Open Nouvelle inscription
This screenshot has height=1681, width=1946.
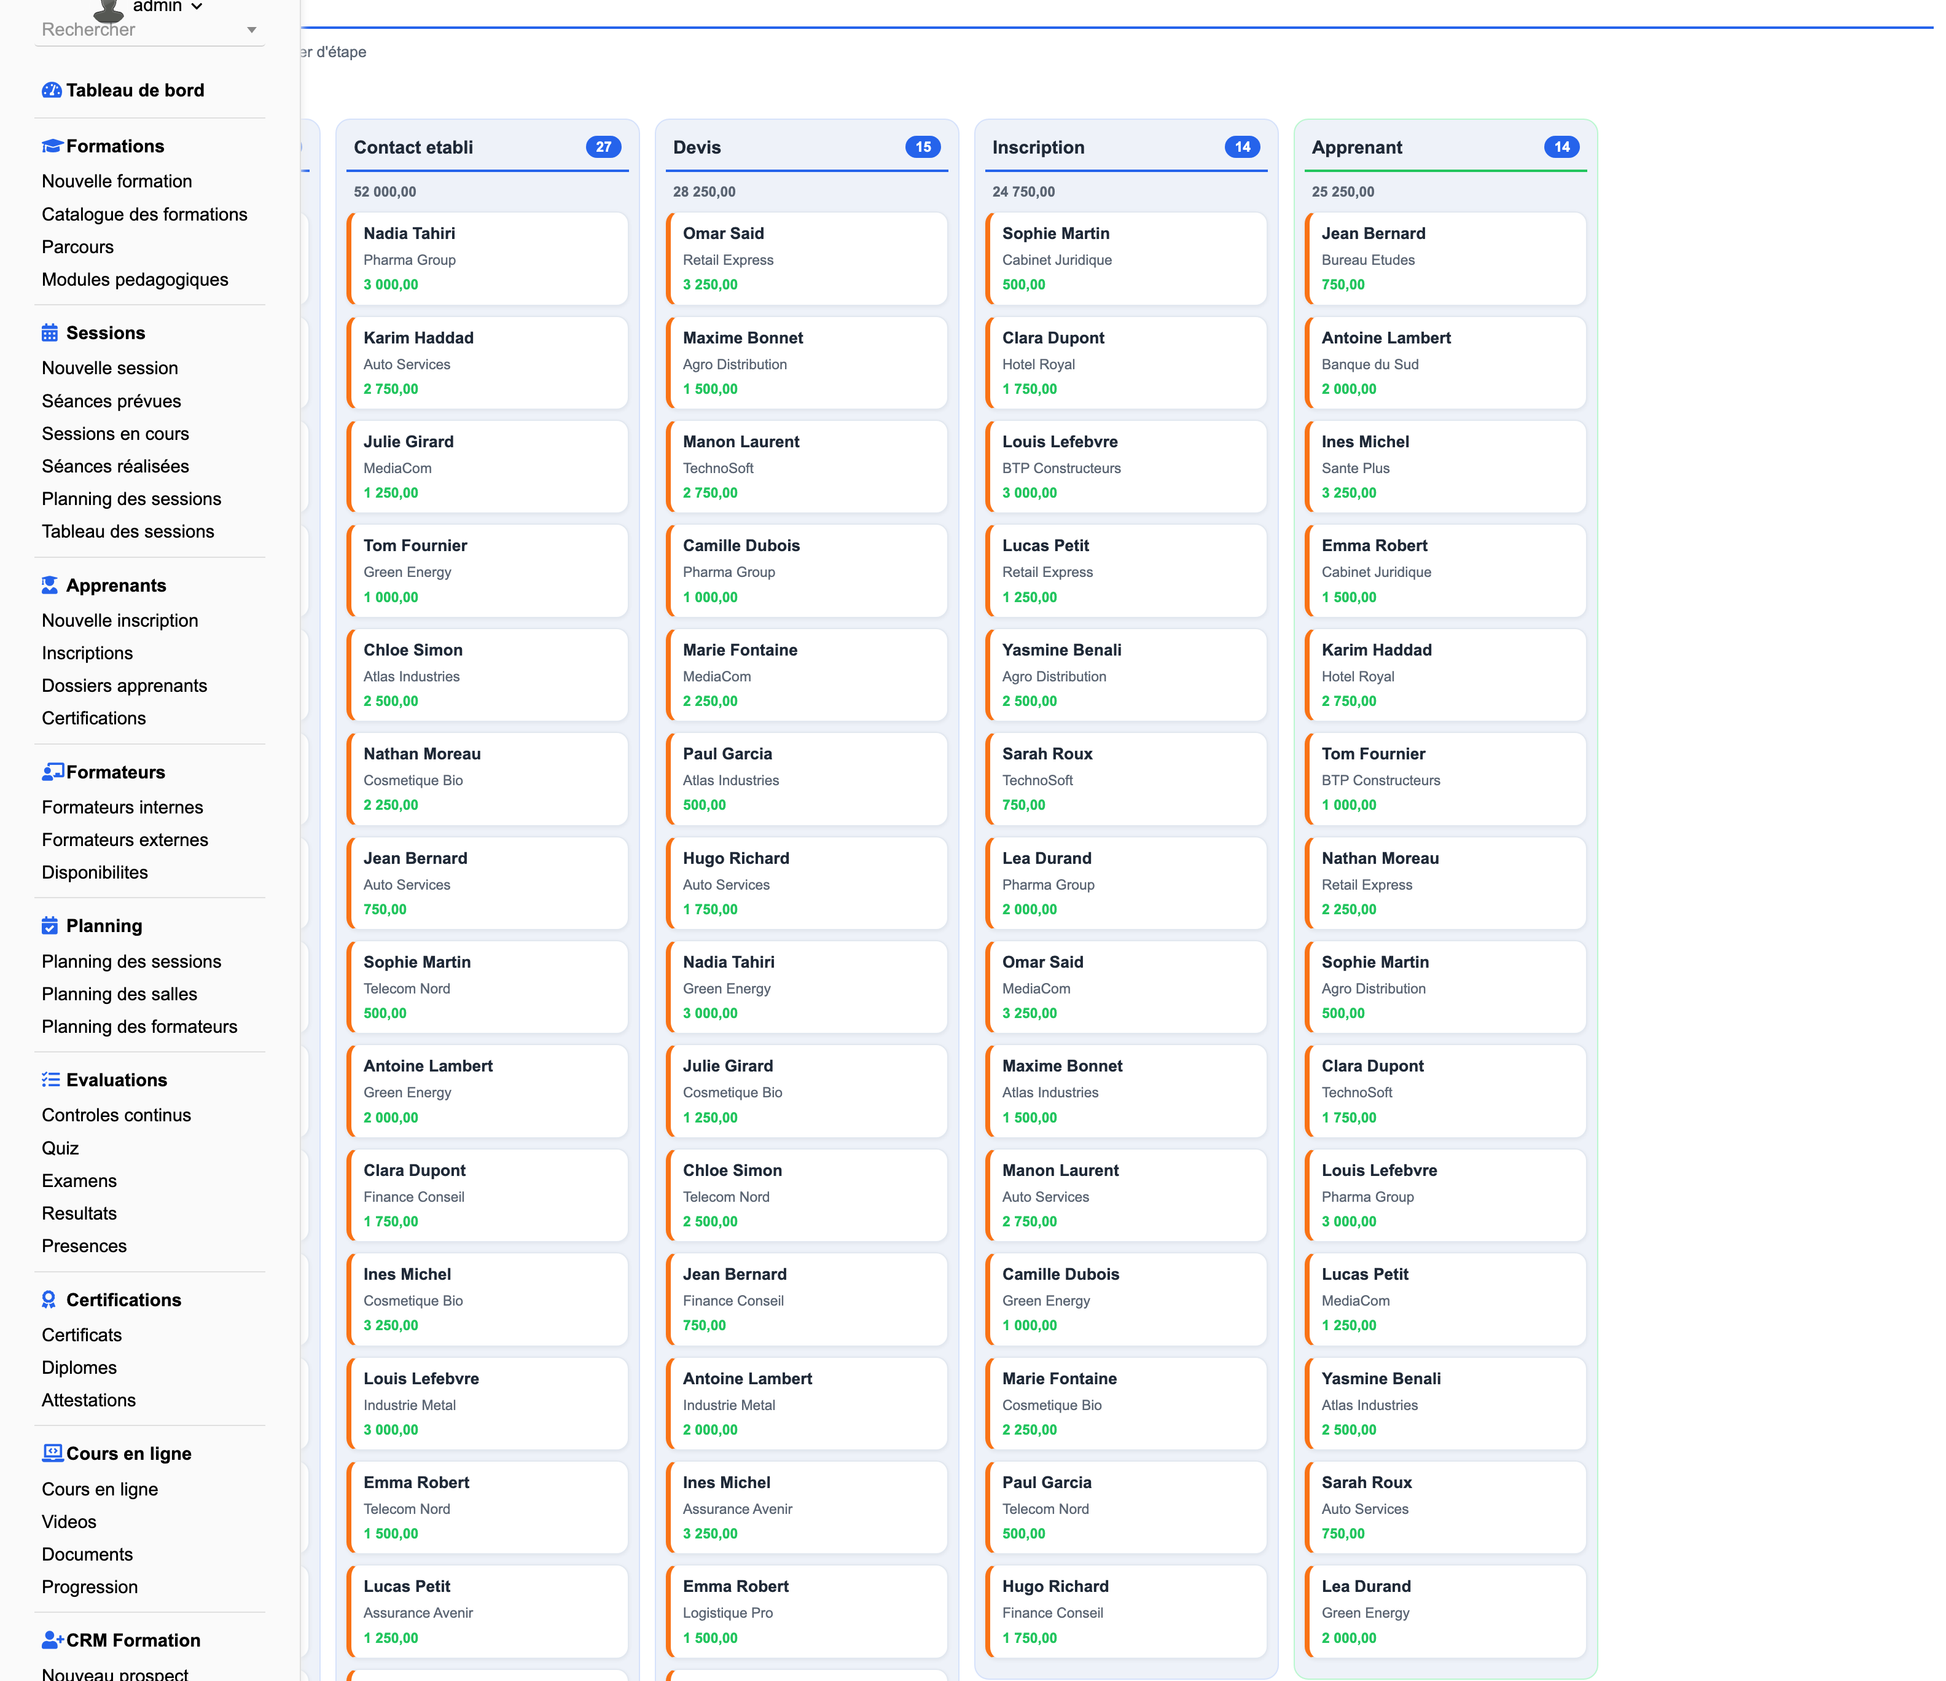click(120, 620)
